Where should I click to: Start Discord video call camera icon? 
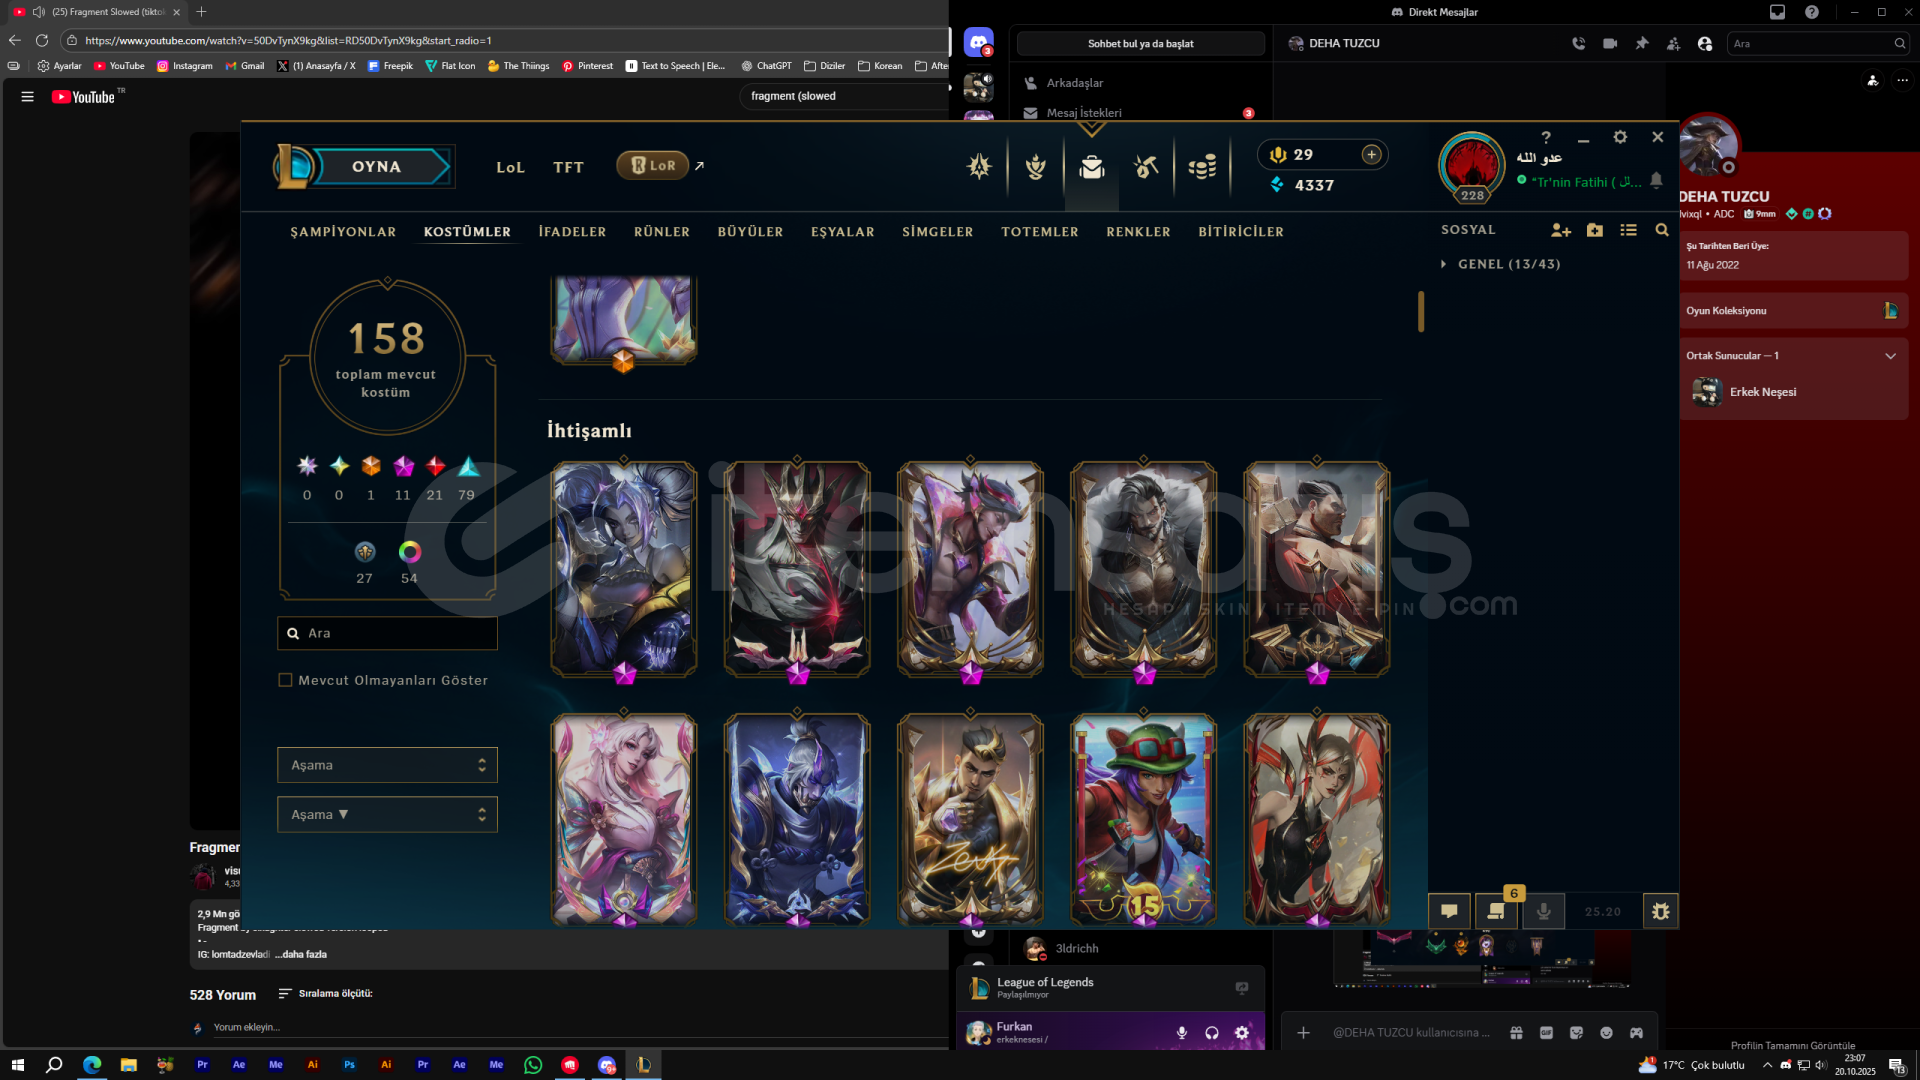click(1610, 44)
